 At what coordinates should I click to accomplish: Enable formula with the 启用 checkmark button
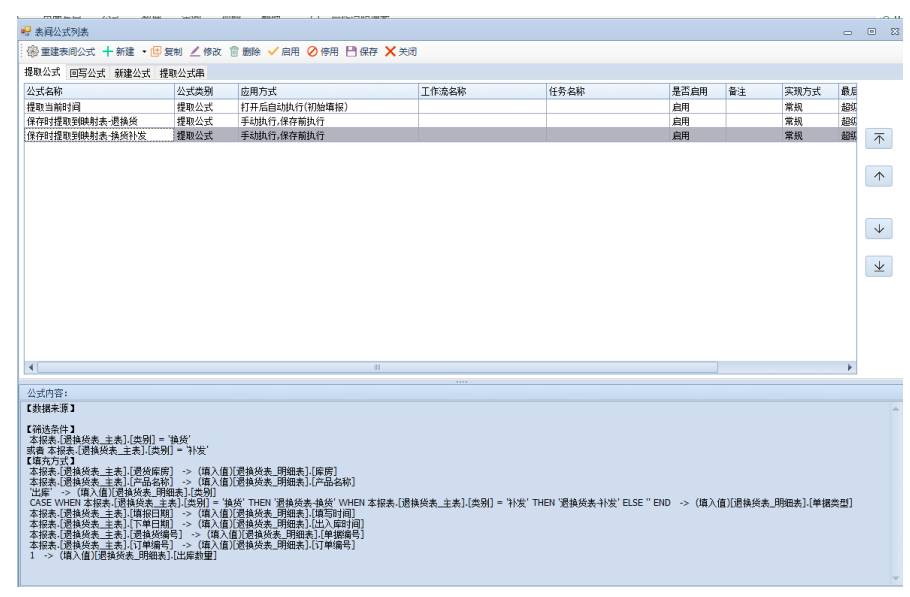(283, 51)
